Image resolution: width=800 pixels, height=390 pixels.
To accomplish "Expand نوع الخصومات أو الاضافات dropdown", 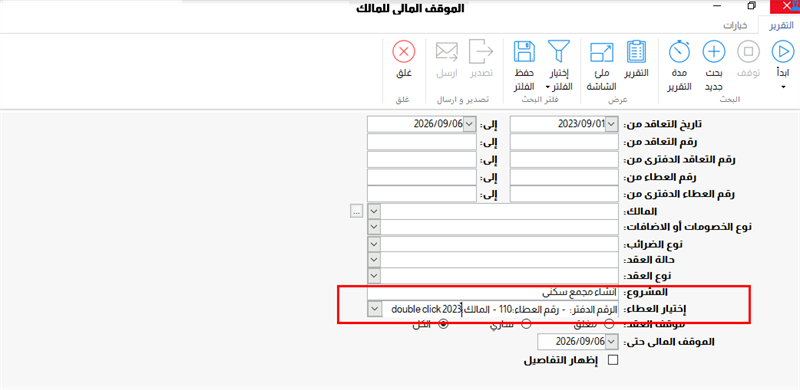I will pos(374,226).
